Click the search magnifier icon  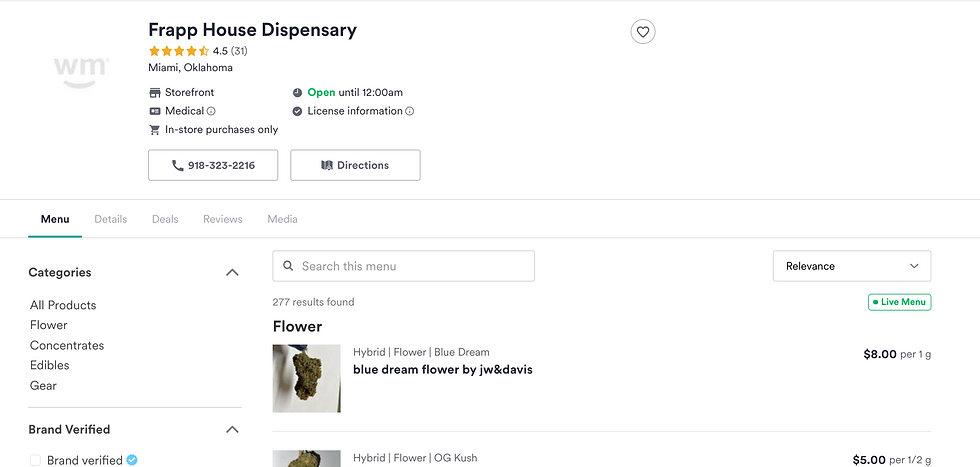tap(288, 266)
